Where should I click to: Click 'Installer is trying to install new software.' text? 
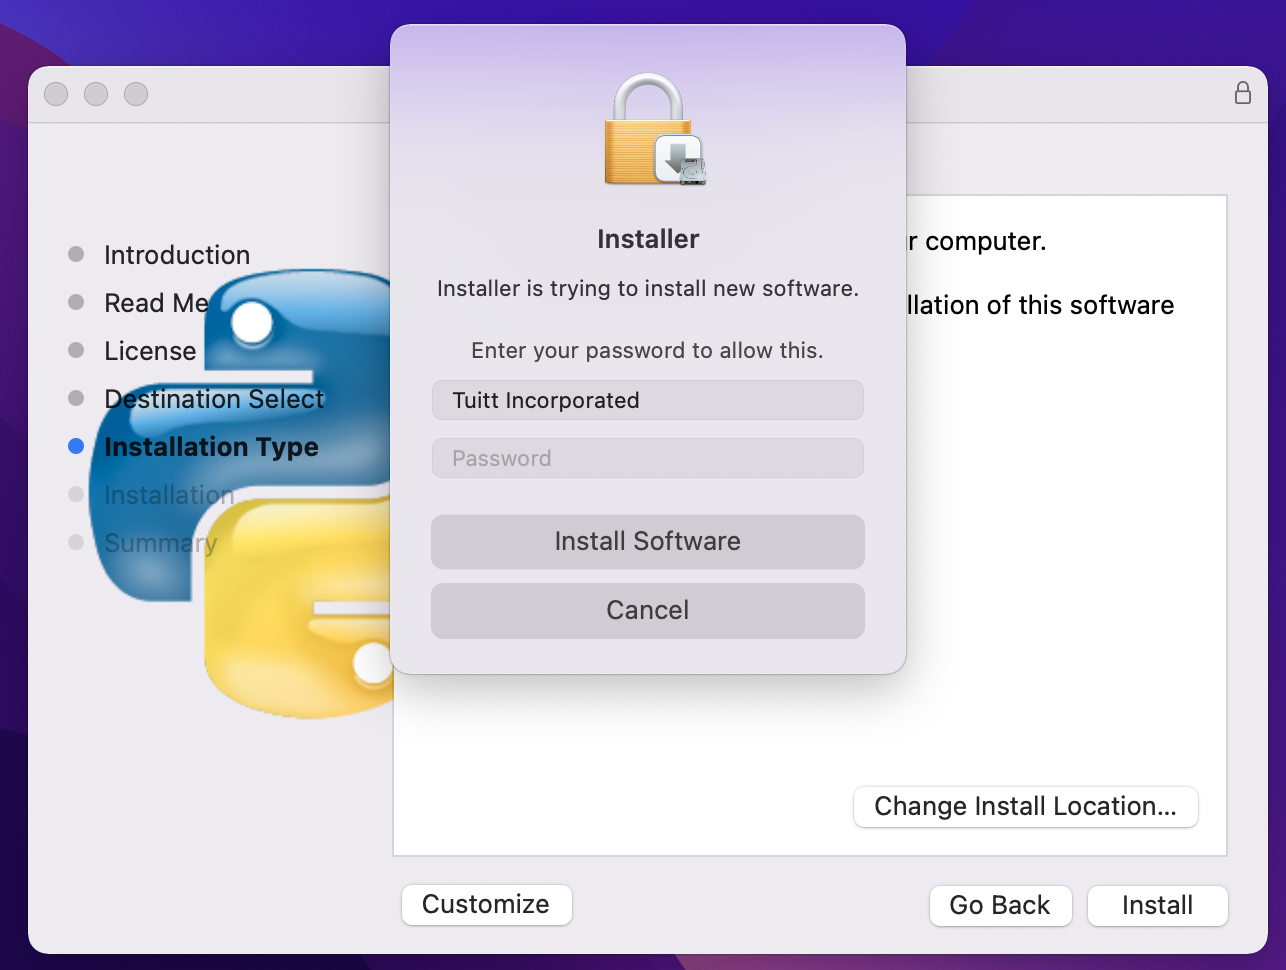(x=648, y=289)
